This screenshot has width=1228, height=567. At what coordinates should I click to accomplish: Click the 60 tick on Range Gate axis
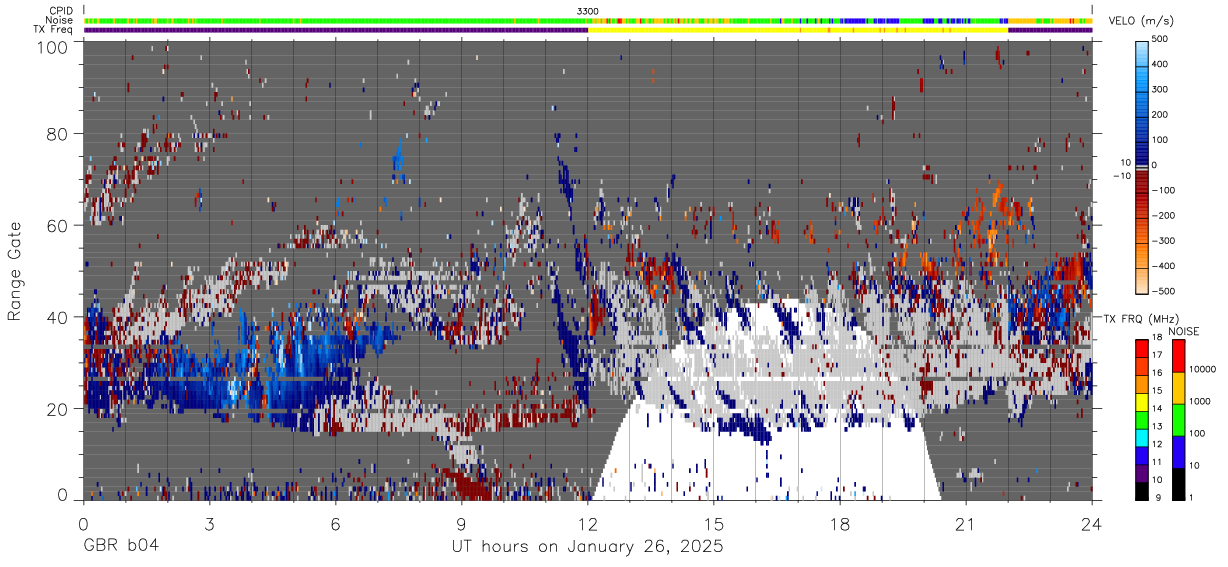(58, 225)
